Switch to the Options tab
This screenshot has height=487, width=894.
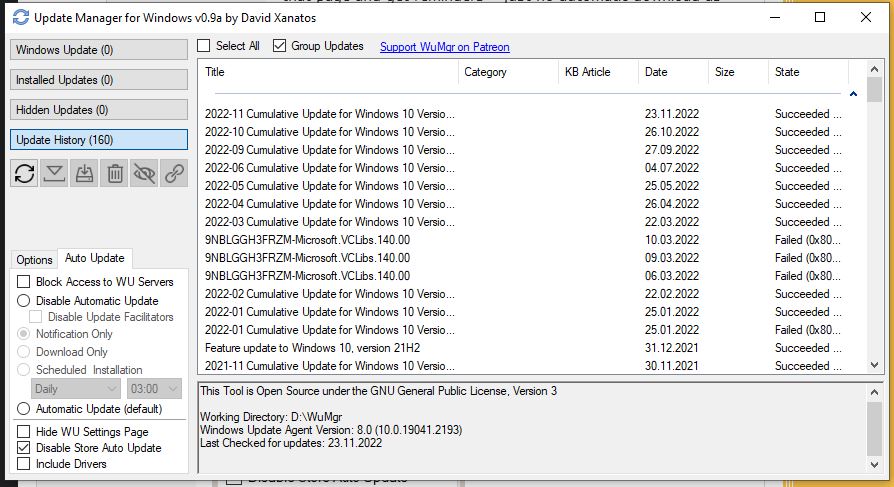tap(34, 259)
